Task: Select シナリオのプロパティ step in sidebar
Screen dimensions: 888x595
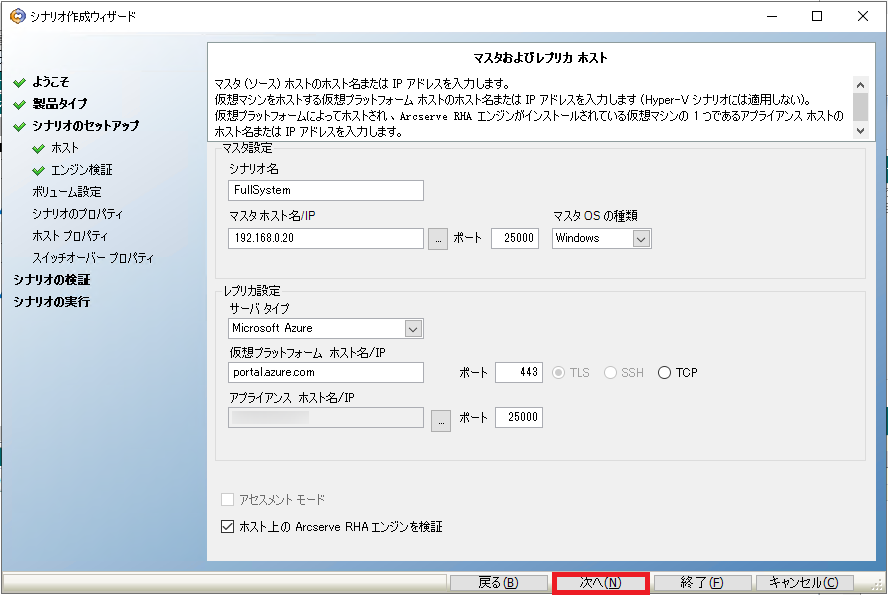Action: 78,214
